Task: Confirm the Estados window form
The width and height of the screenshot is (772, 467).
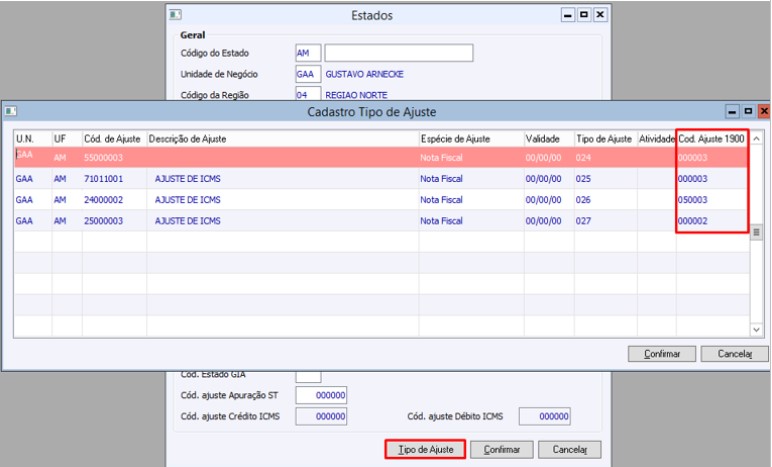Action: (502, 449)
